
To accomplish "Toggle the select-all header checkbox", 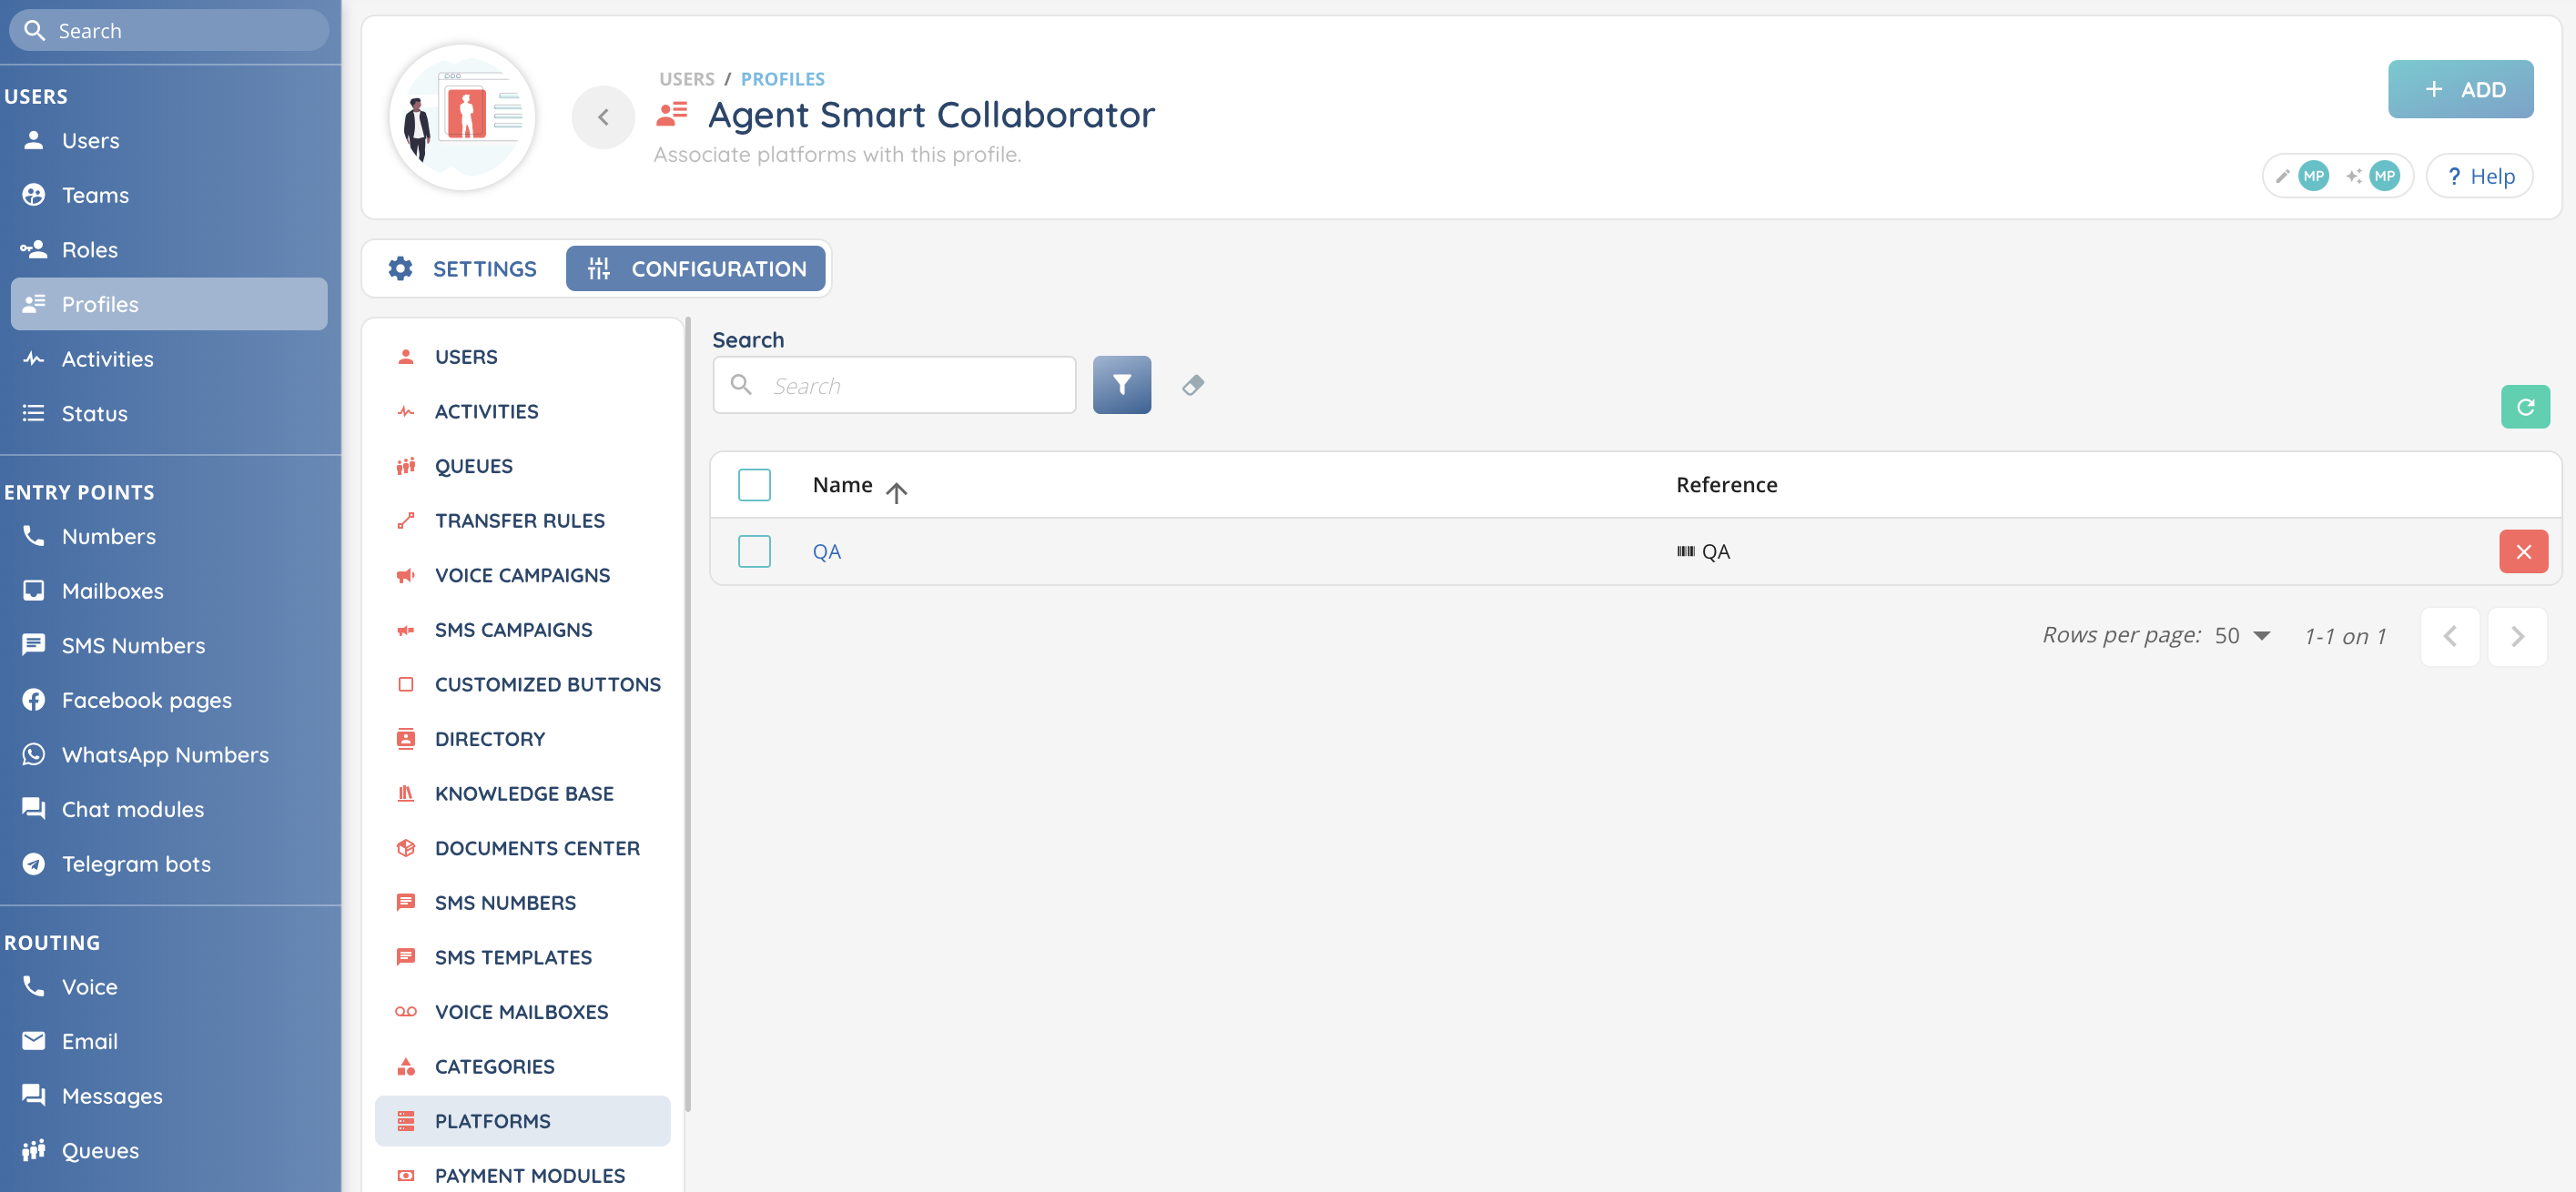I will tap(754, 485).
